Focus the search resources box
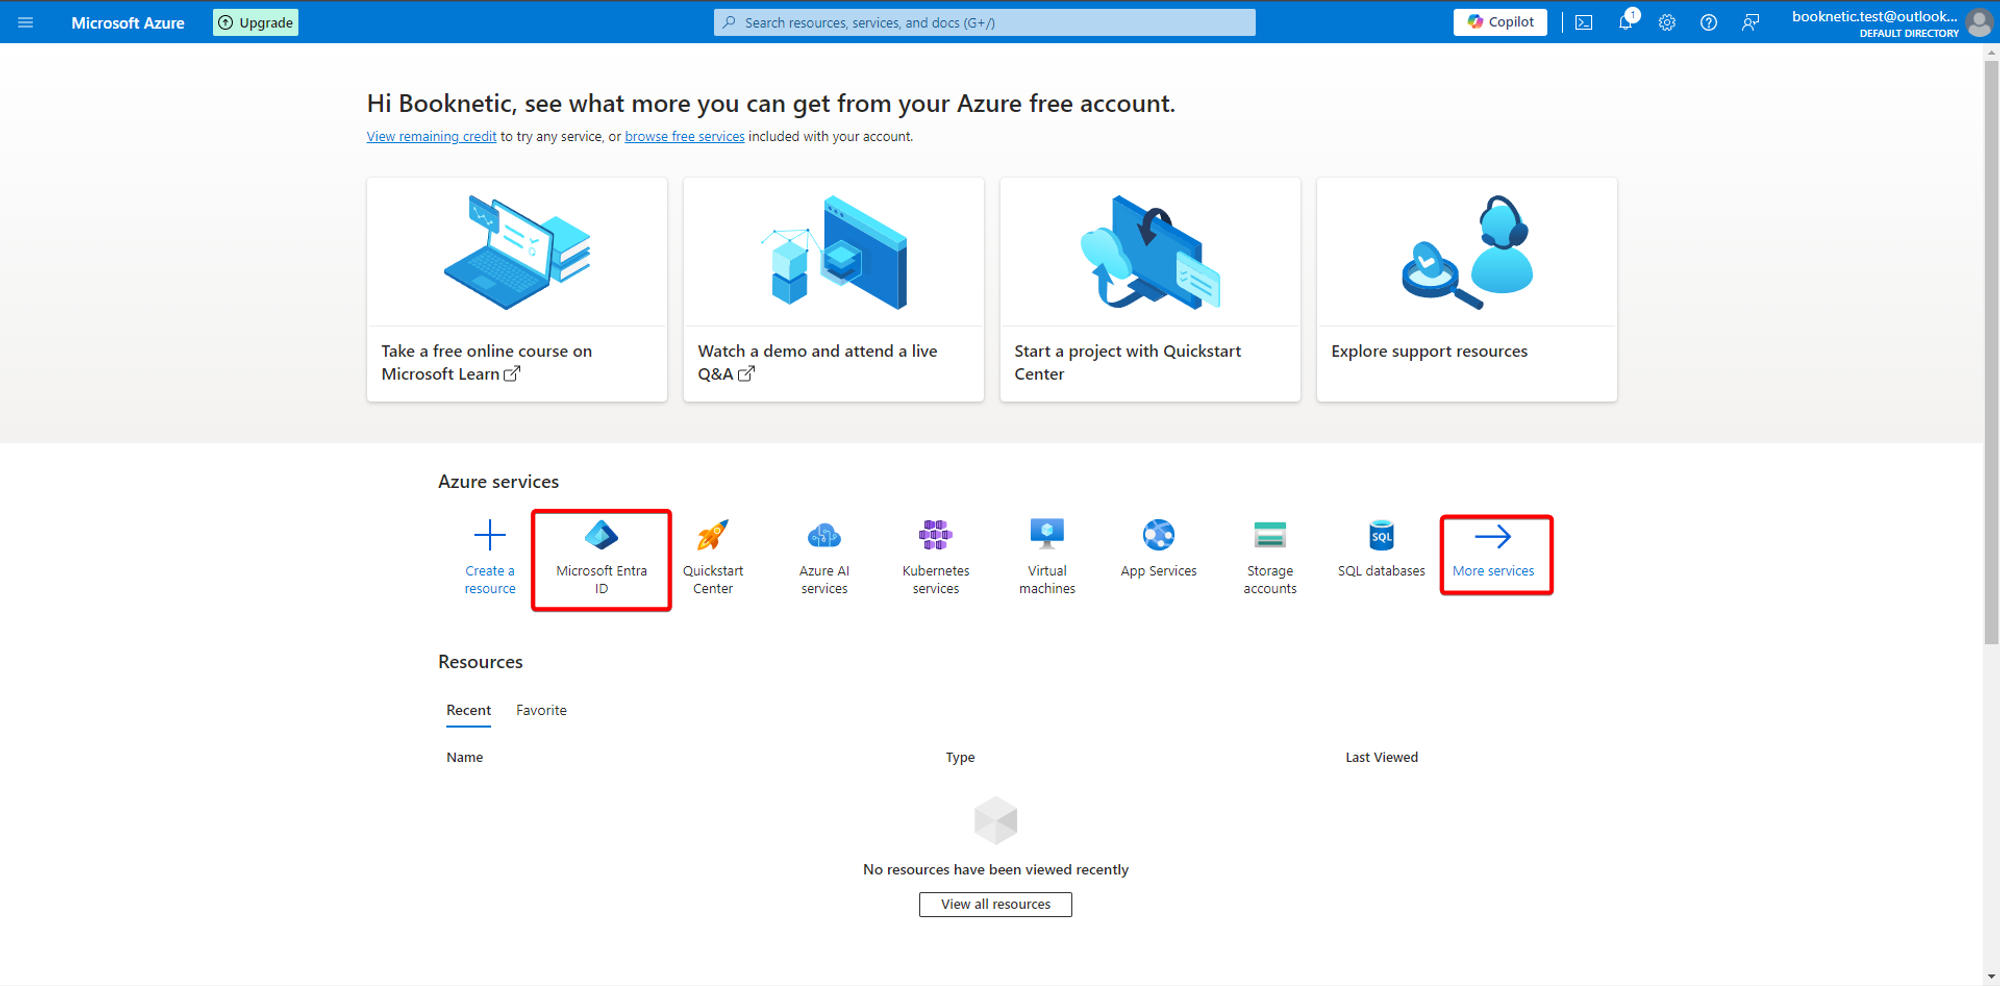 coord(984,22)
